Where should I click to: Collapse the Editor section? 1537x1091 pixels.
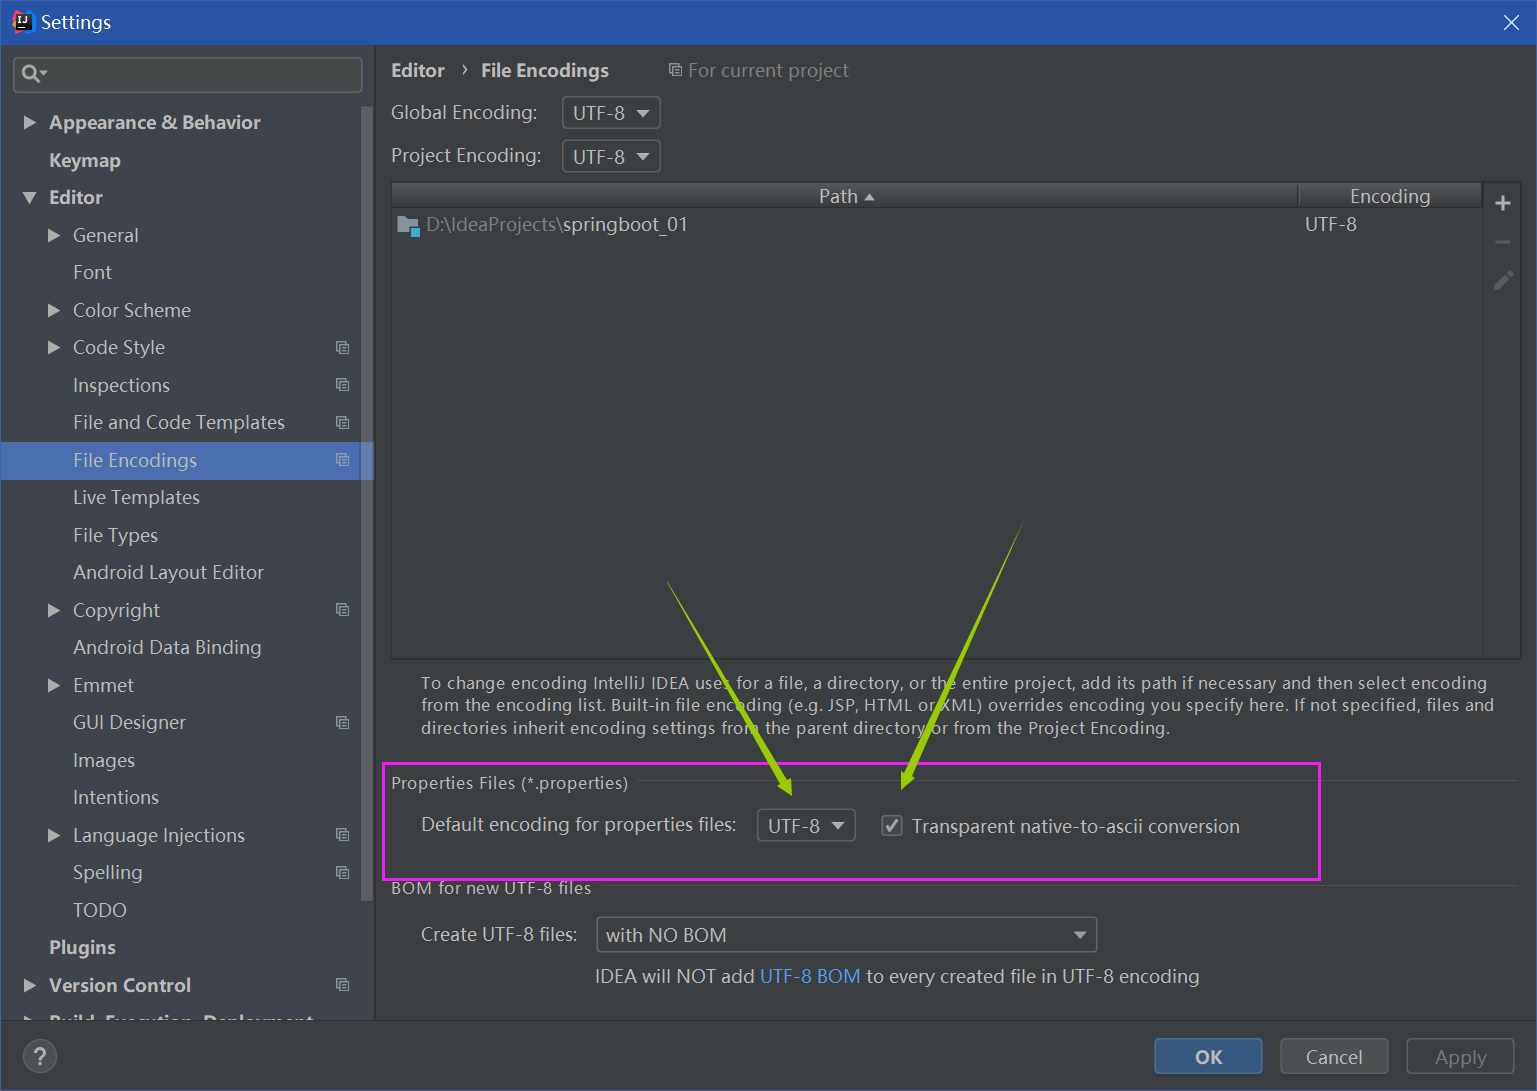coord(29,198)
